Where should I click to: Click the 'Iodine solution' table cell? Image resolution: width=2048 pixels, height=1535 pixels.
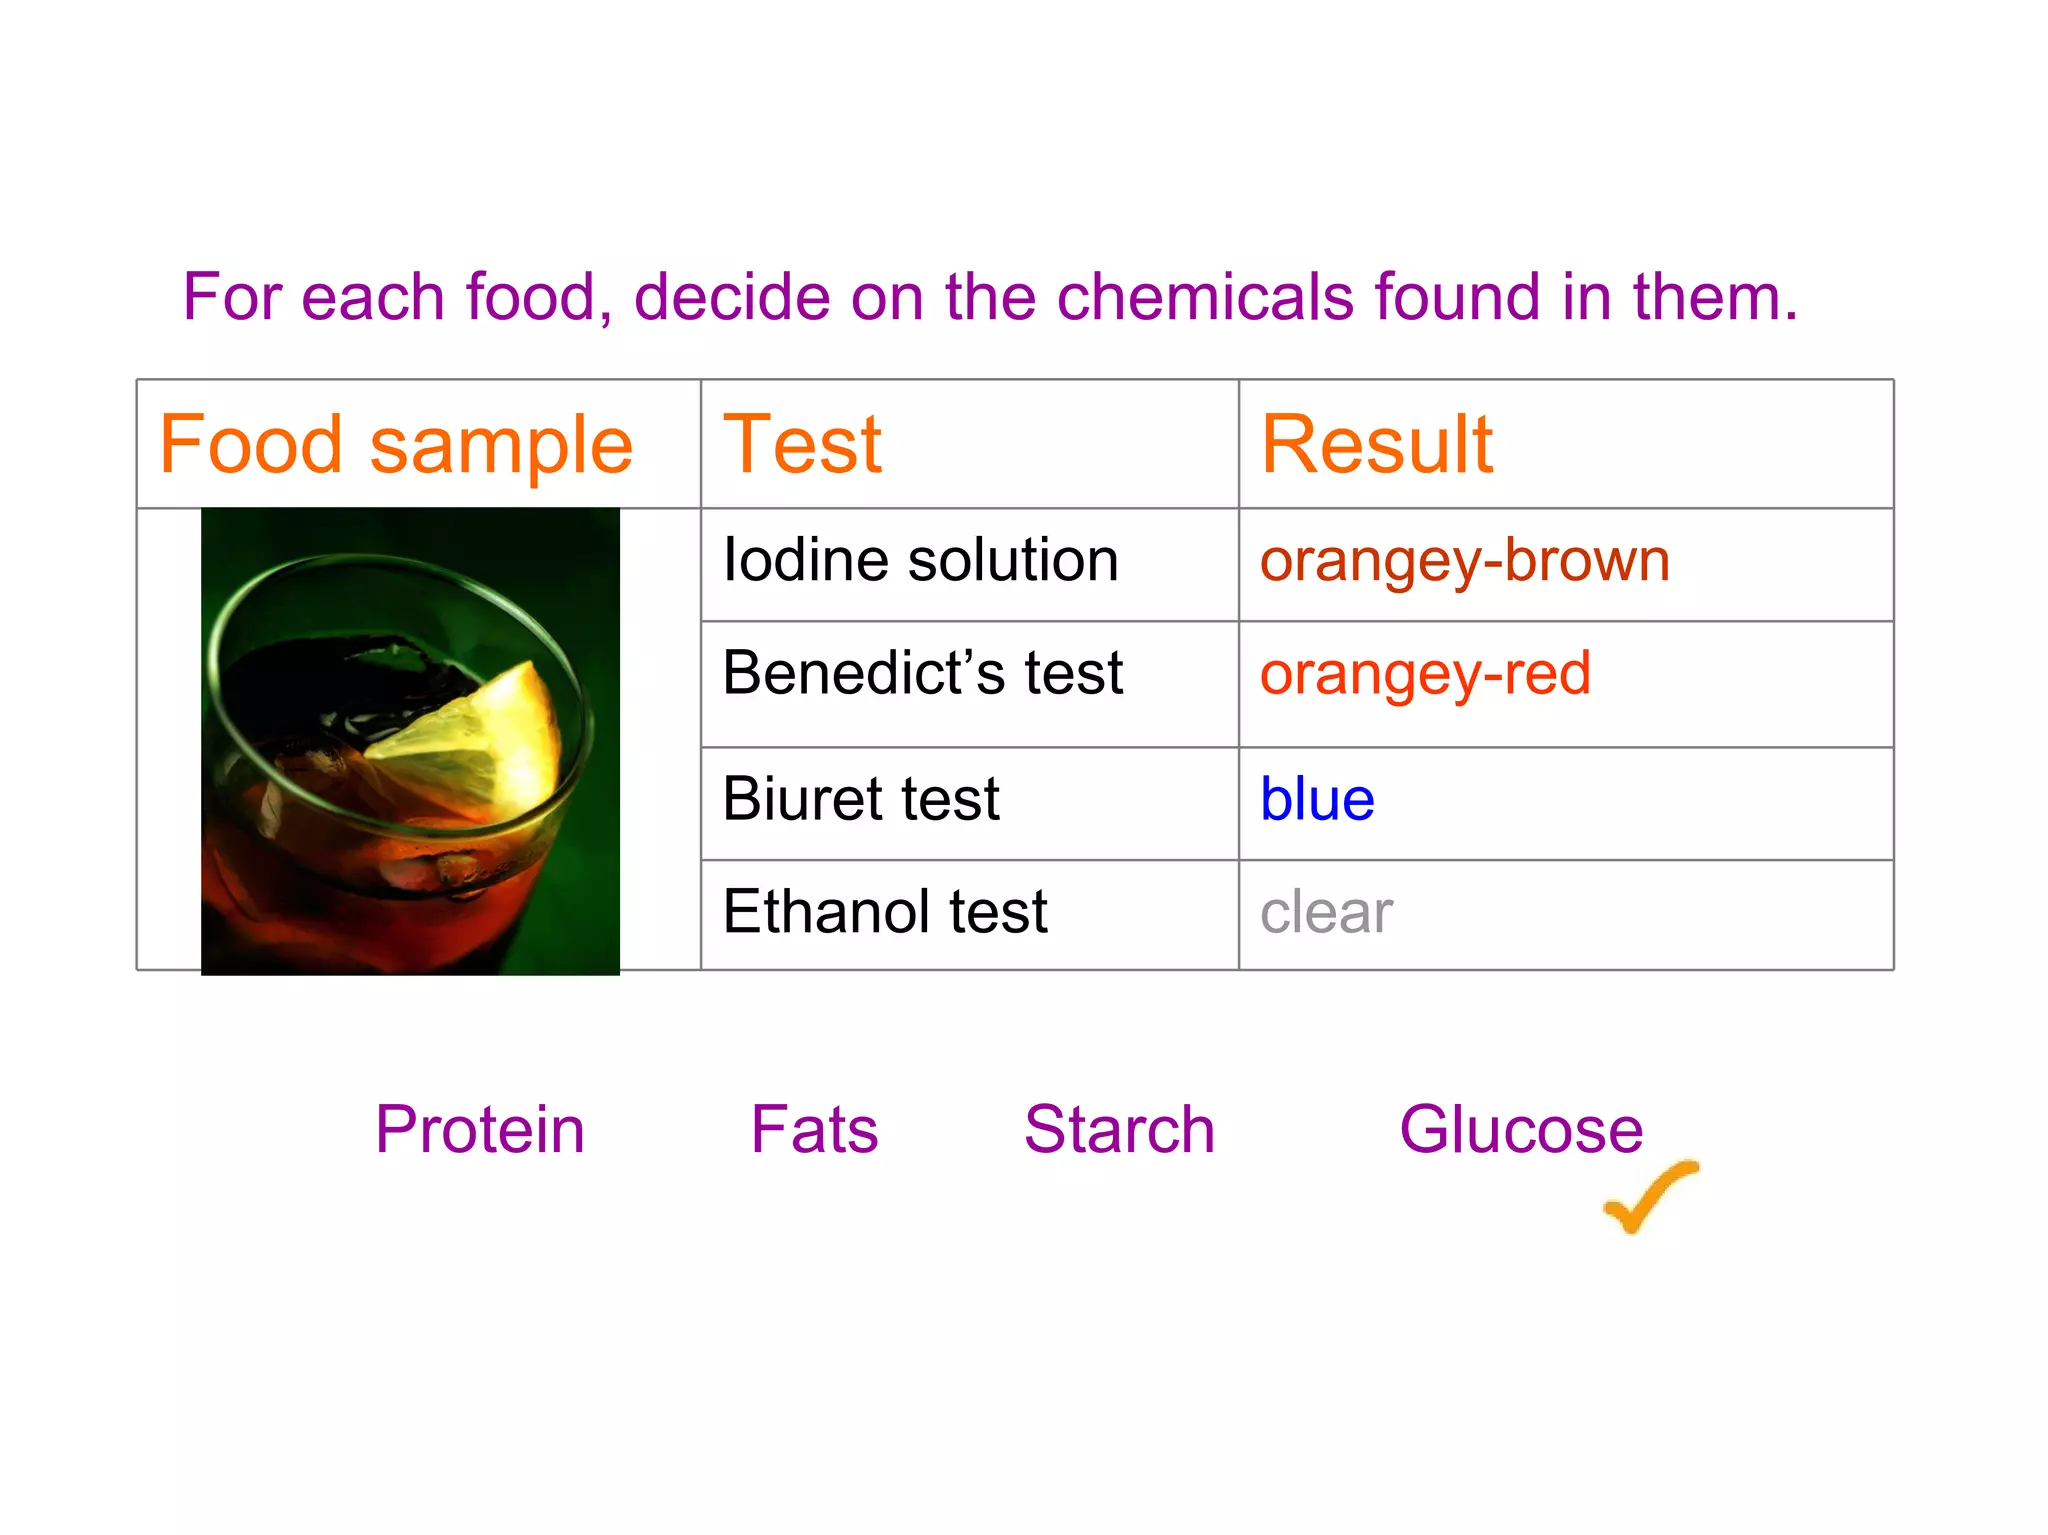[920, 560]
